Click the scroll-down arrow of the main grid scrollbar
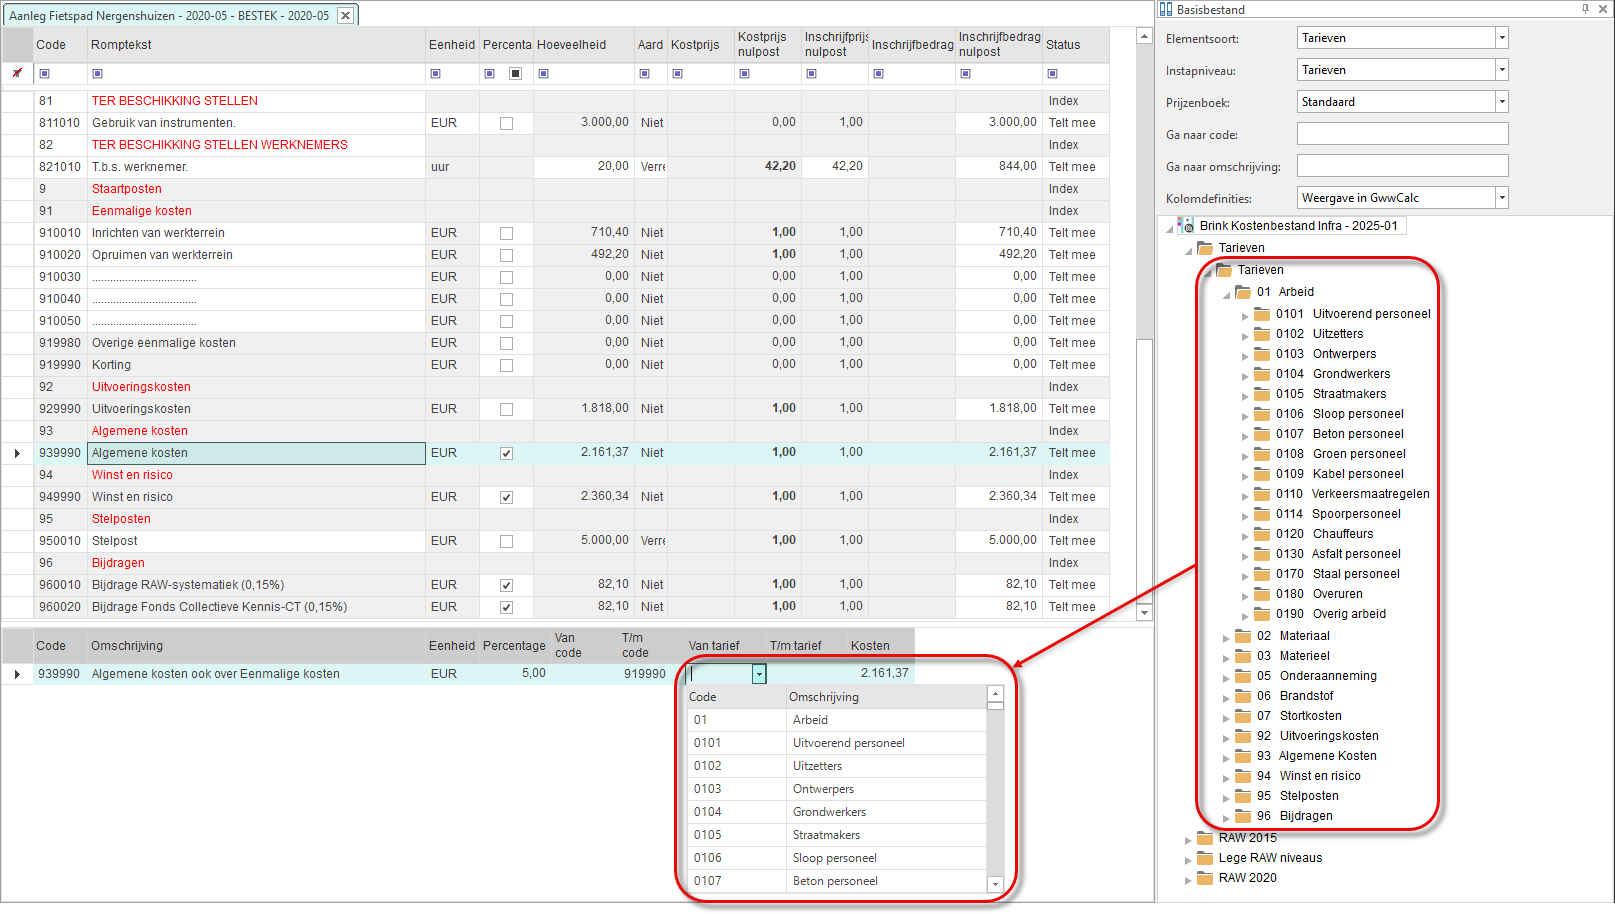Screen dimensions: 1615x914 1145,612
